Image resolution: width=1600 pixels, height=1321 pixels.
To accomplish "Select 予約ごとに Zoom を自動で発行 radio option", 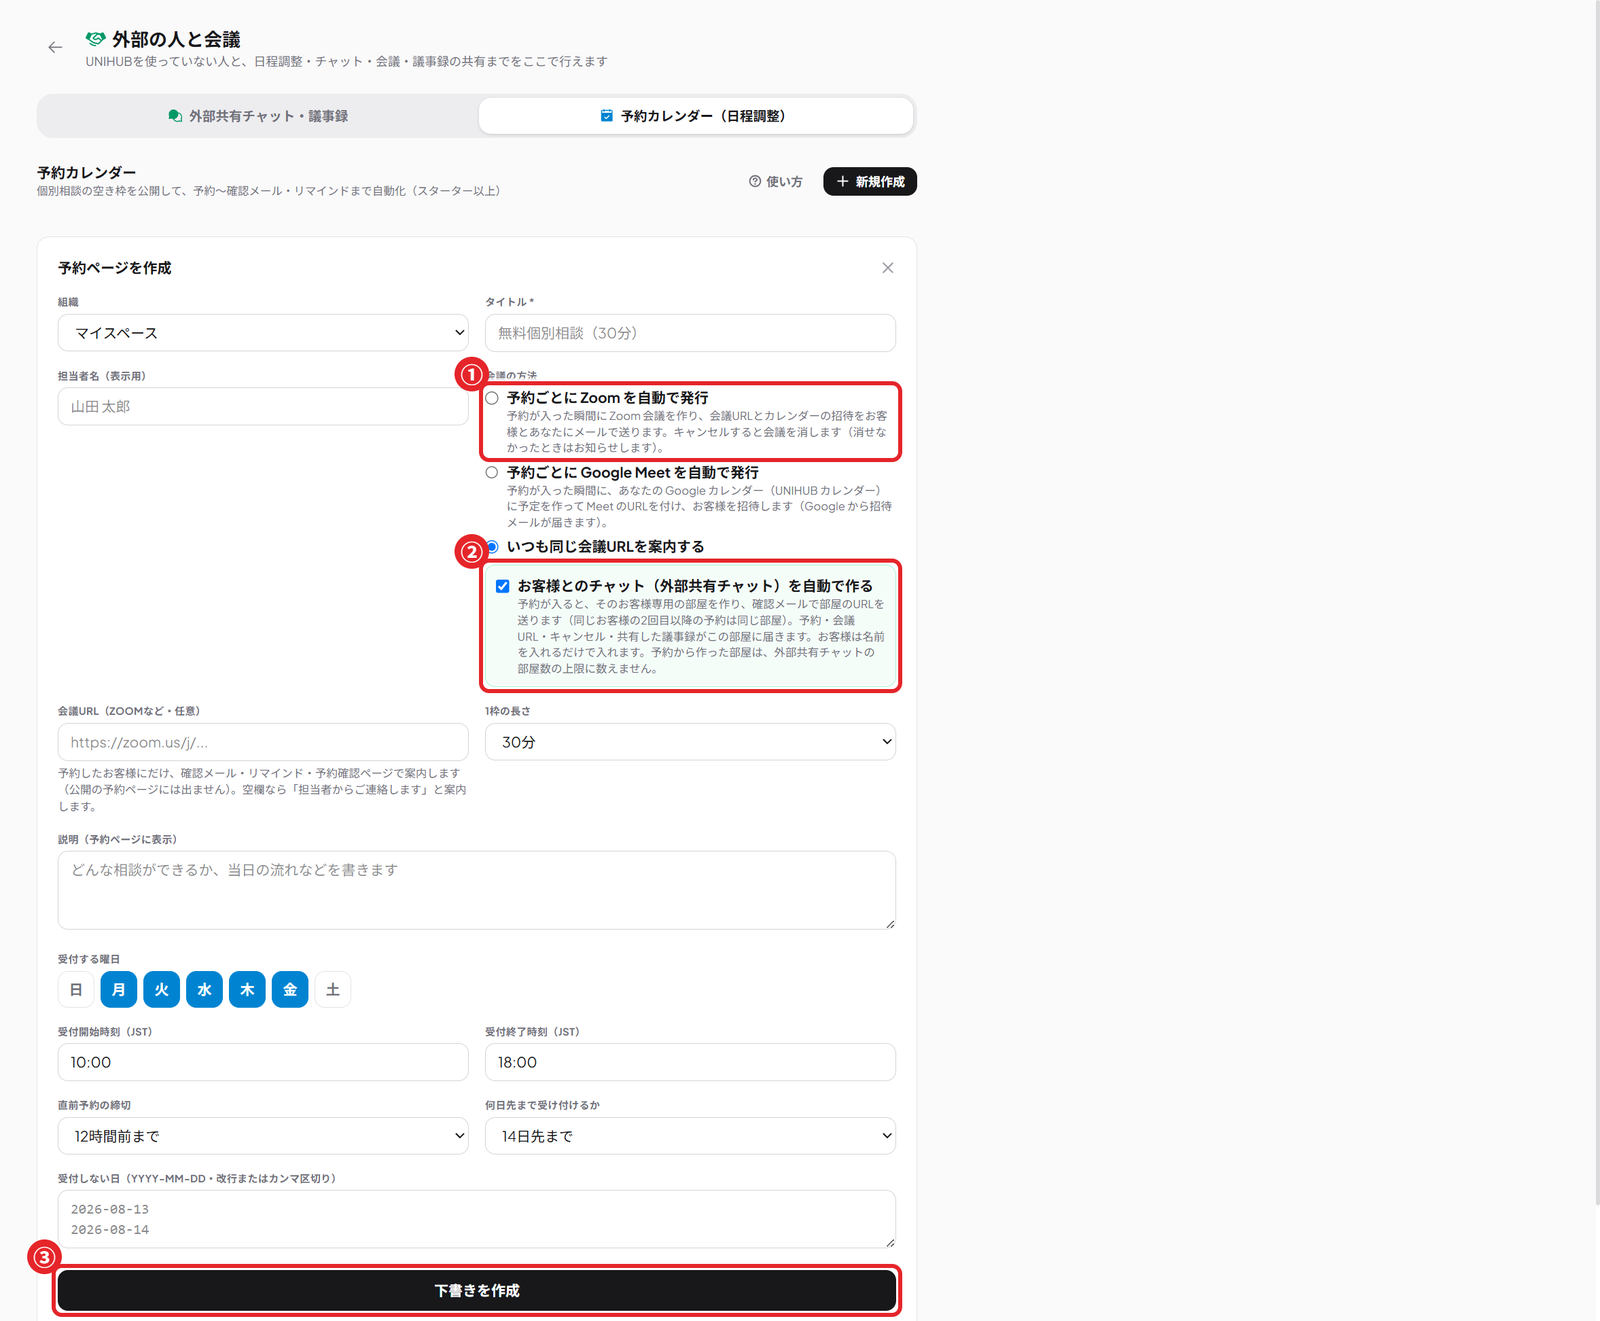I will click(492, 398).
